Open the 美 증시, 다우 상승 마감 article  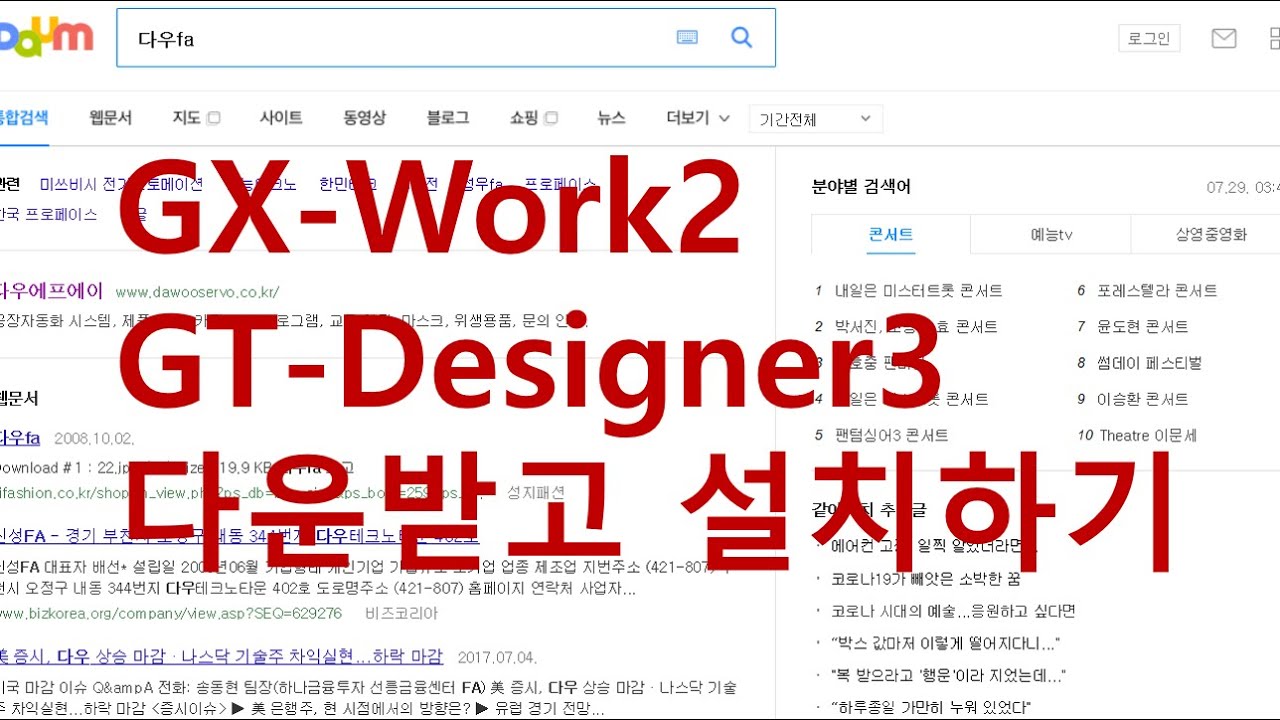[220, 657]
